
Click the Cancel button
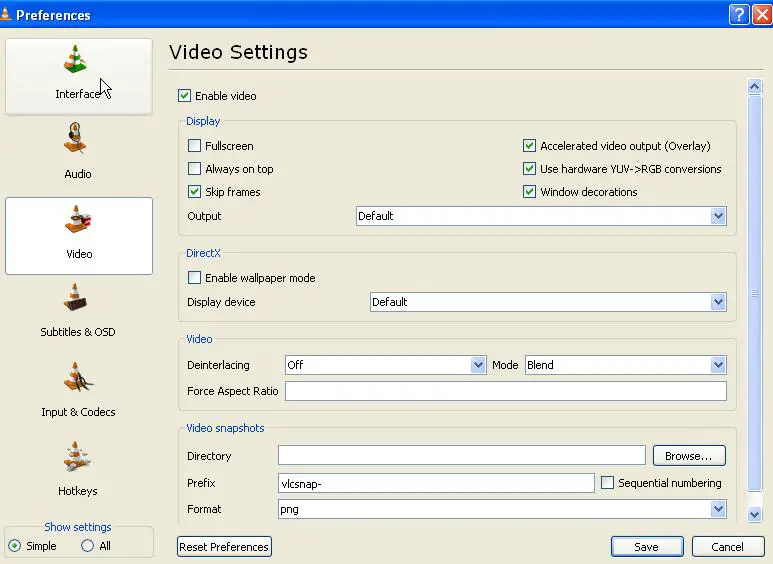[728, 547]
